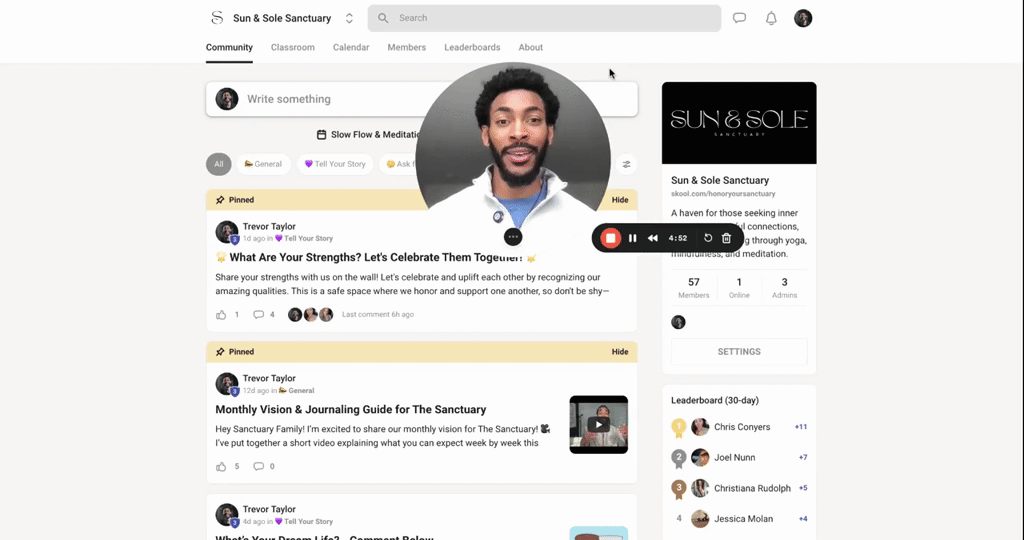Open Trevor Taylor's name on Strengths post
Image resolution: width=1024 pixels, height=540 pixels.
(x=269, y=227)
